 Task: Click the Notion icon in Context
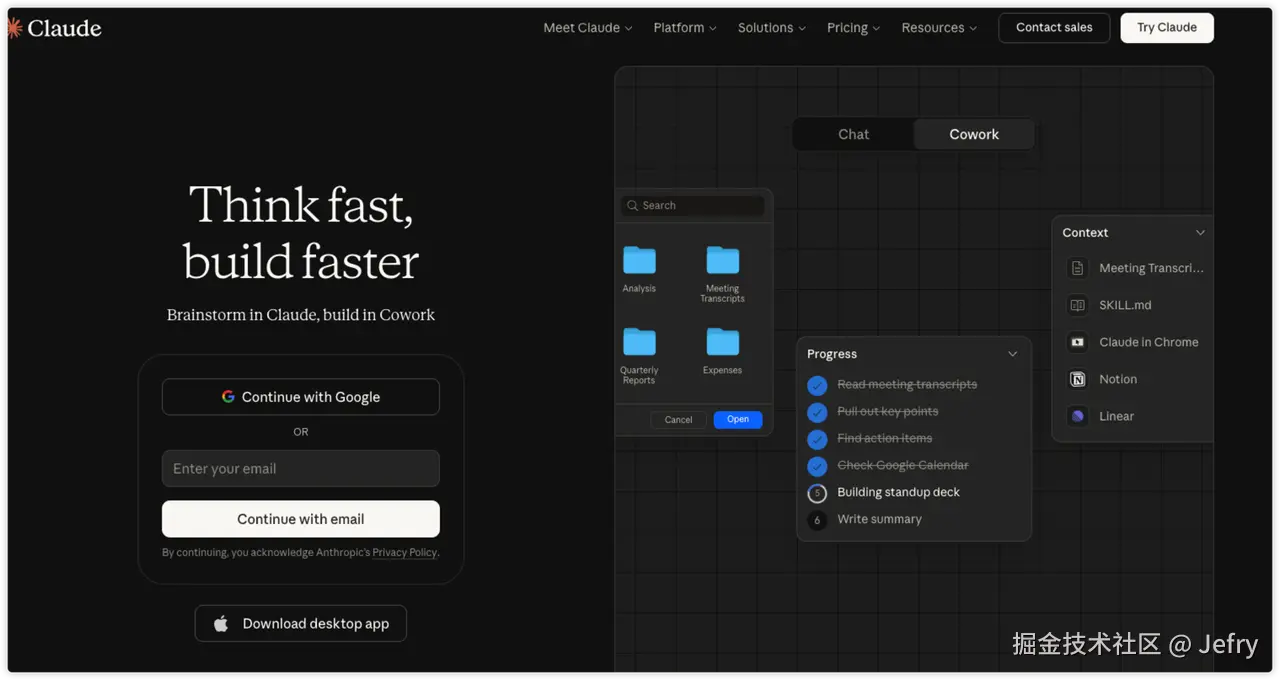pyautogui.click(x=1077, y=379)
